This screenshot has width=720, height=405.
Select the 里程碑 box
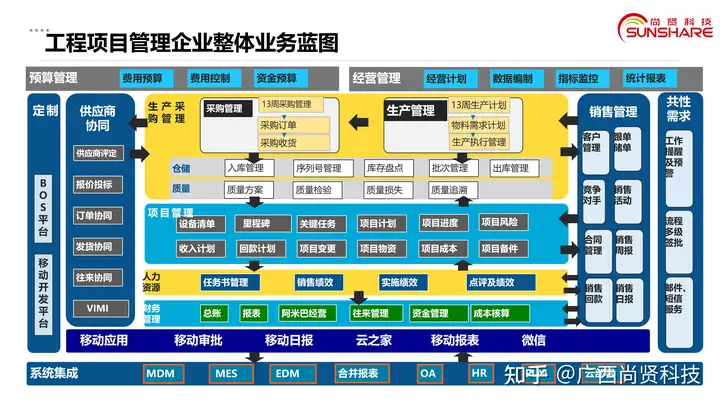click(263, 224)
